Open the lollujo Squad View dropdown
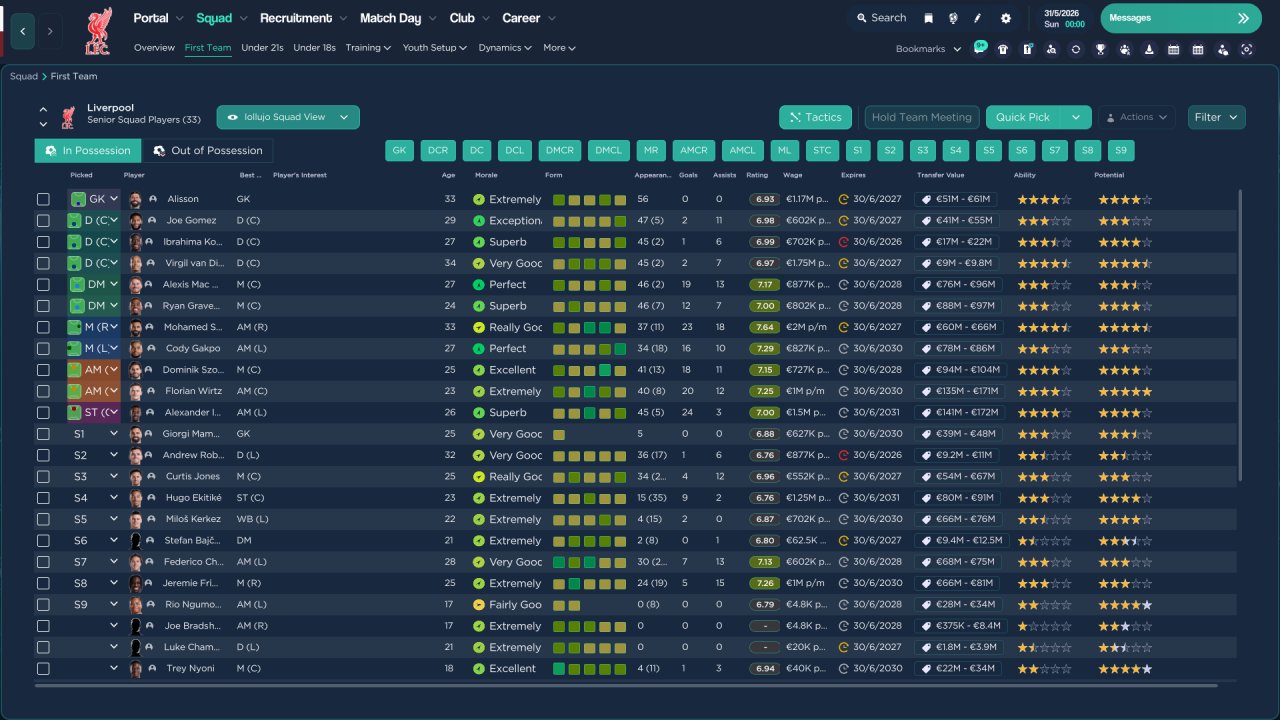 click(x=288, y=117)
